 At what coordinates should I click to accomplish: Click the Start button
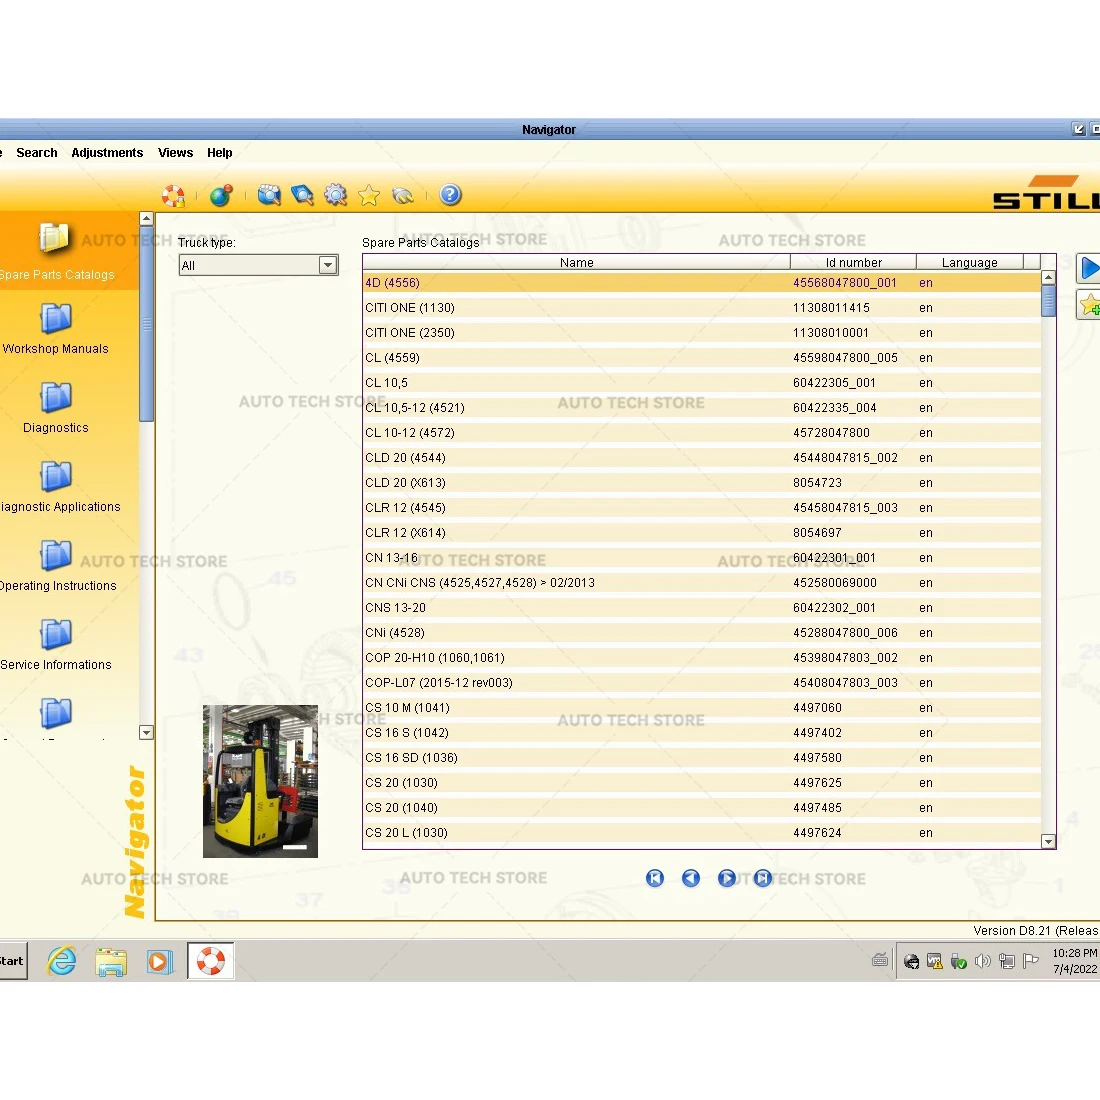pyautogui.click(x=13, y=961)
